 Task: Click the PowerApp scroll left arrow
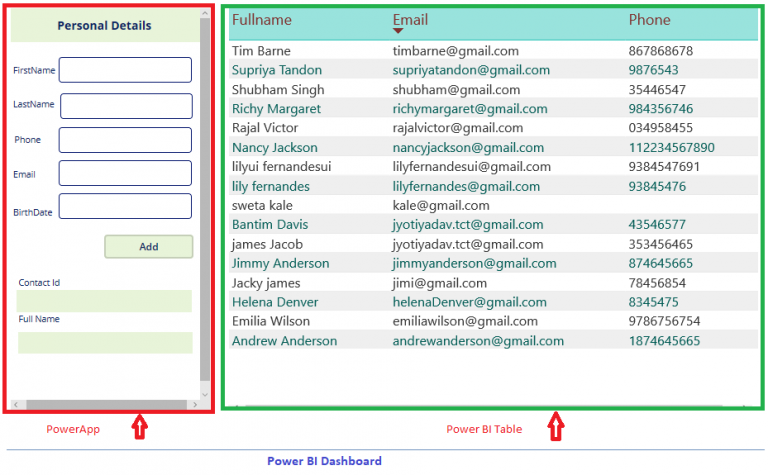(x=15, y=405)
